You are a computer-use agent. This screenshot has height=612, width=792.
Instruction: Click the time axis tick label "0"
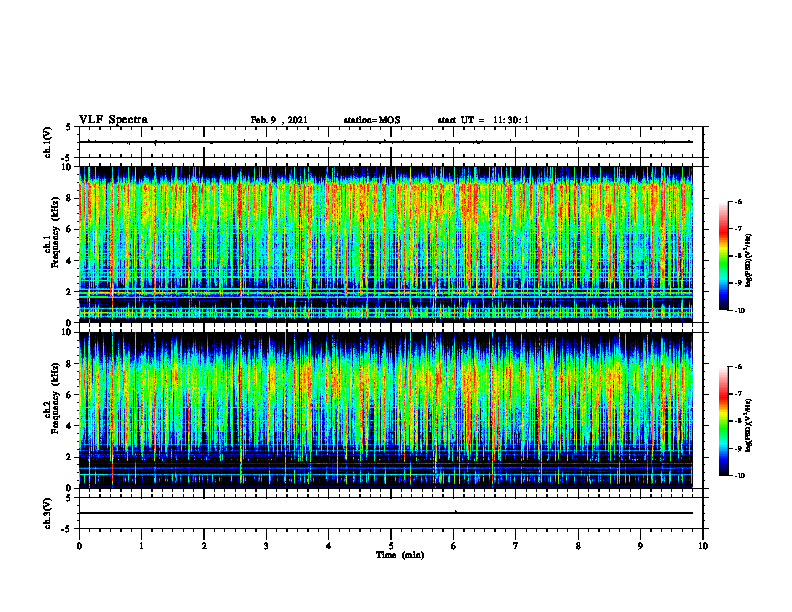coord(79,546)
